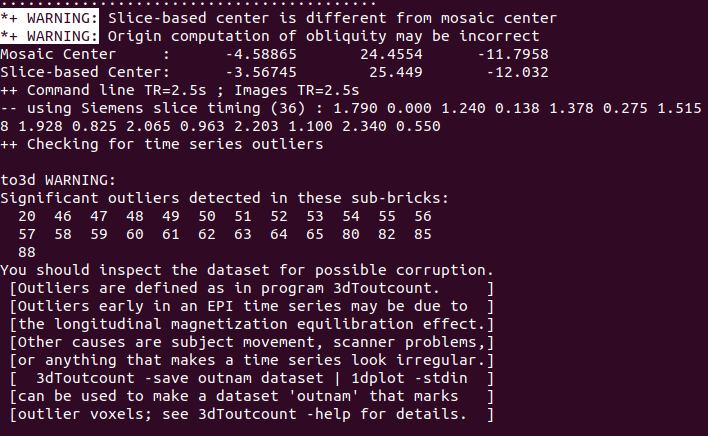Click the Mosaic Center text
Image resolution: width=708 pixels, height=436 pixels.
[x=58, y=54]
